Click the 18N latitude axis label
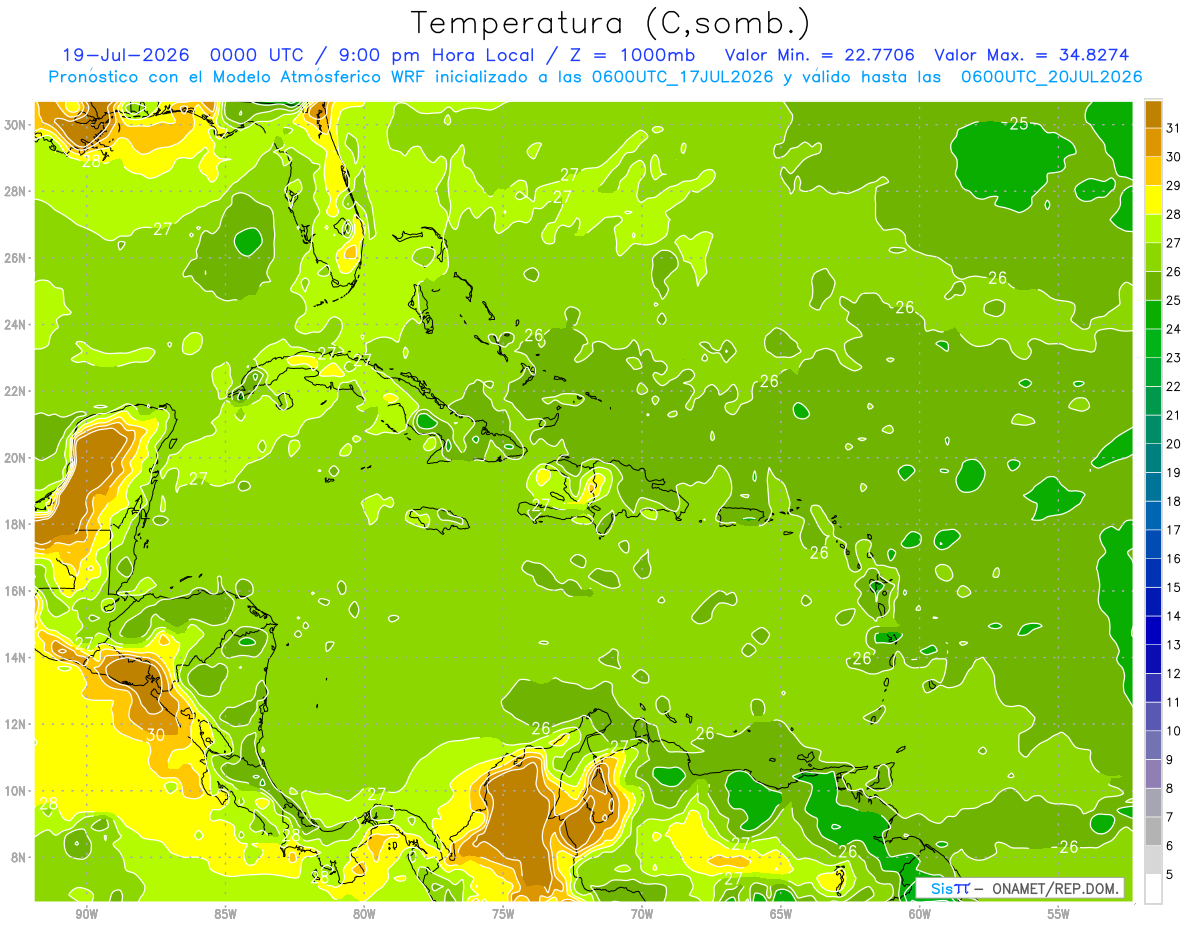Image resolution: width=1200 pixels, height=927 pixels. click(14, 524)
